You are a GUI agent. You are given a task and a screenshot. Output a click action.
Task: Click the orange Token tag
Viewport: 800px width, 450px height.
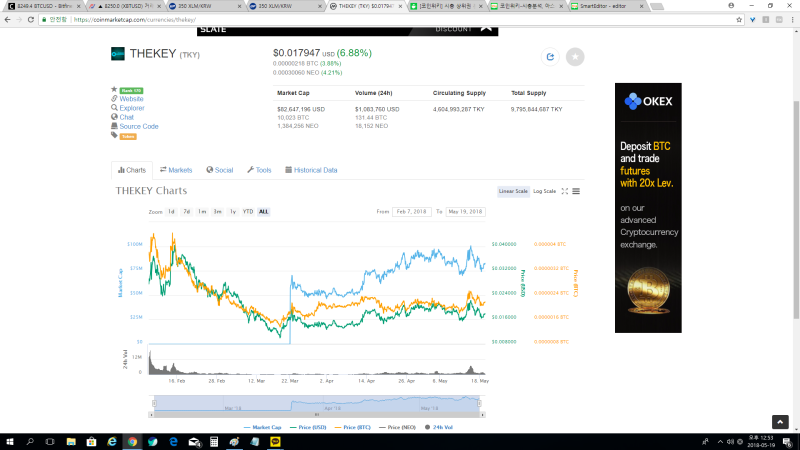tap(128, 136)
